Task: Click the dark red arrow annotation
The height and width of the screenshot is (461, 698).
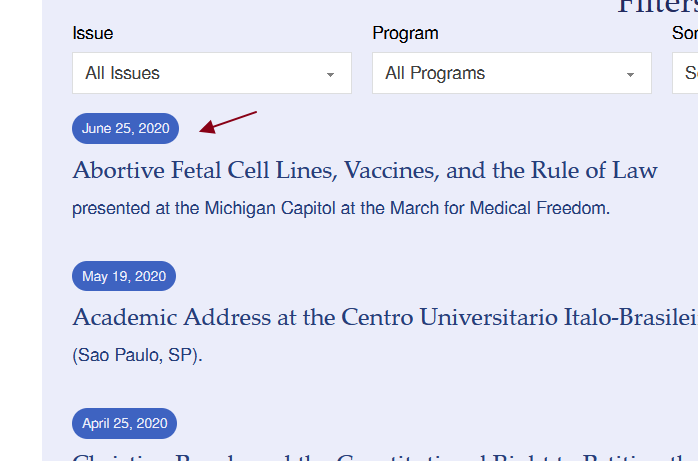Action: (x=227, y=122)
